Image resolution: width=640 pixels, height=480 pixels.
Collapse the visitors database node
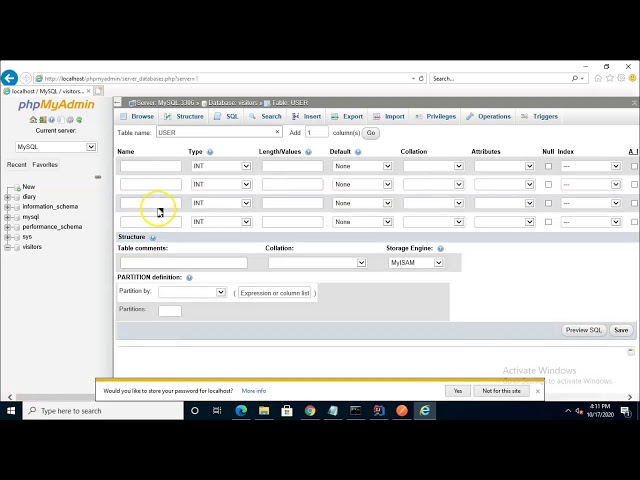click(x=7, y=247)
